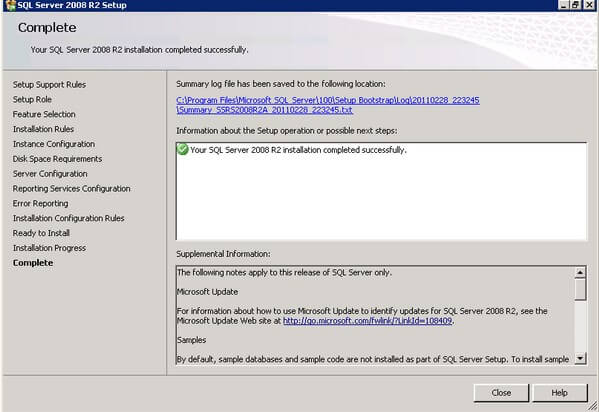Click the 'Complete' page heading
The height and width of the screenshot is (412, 599).
[x=47, y=28]
